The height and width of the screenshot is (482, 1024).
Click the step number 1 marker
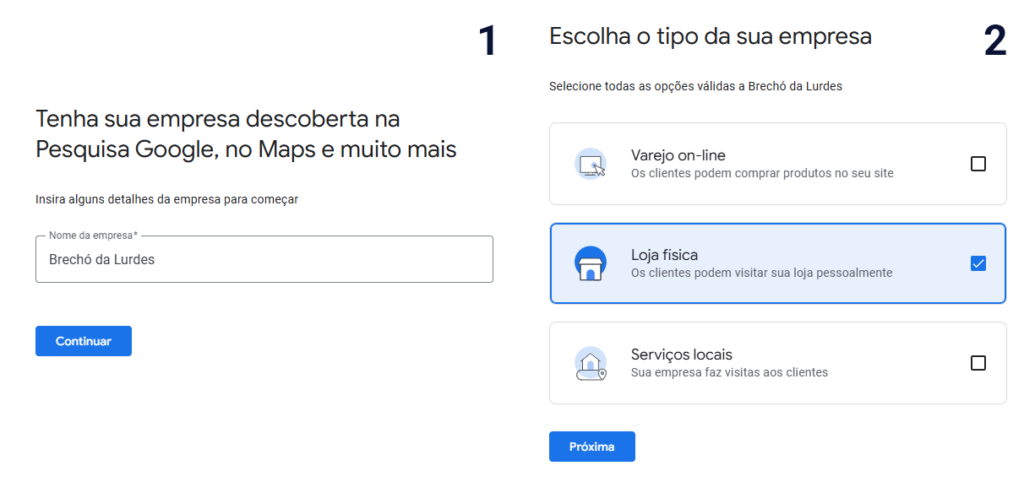pos(487,41)
